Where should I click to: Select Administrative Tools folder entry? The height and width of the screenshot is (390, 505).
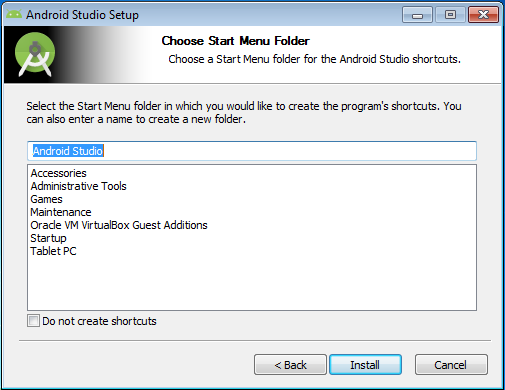(x=79, y=186)
